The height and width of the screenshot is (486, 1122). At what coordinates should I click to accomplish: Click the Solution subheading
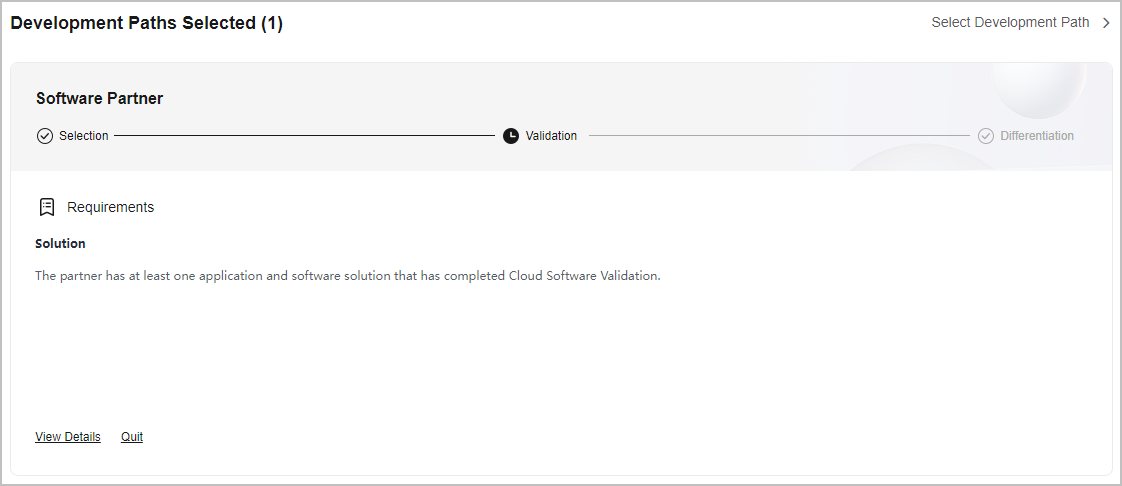[x=60, y=243]
